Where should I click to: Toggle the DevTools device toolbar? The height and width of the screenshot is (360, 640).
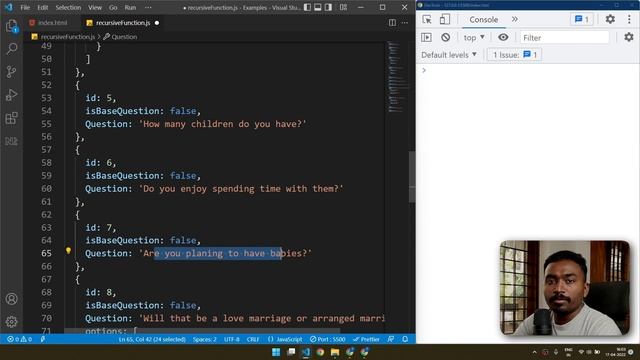click(x=444, y=19)
